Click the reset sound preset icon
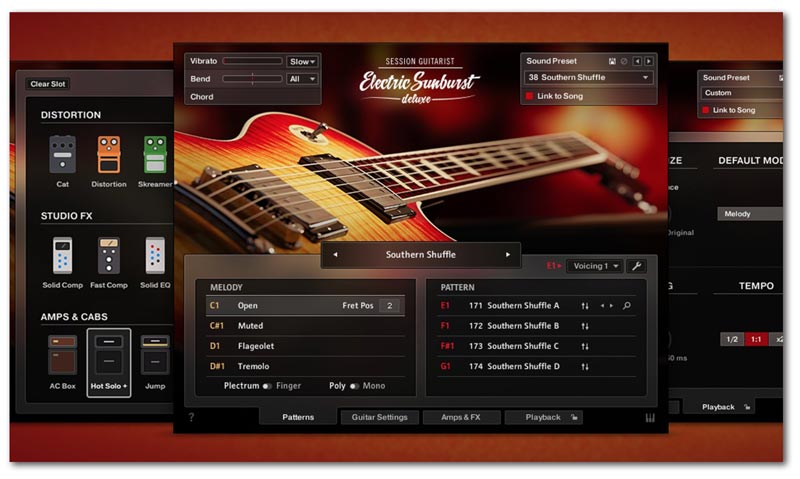800x479 pixels. pyautogui.click(x=624, y=61)
